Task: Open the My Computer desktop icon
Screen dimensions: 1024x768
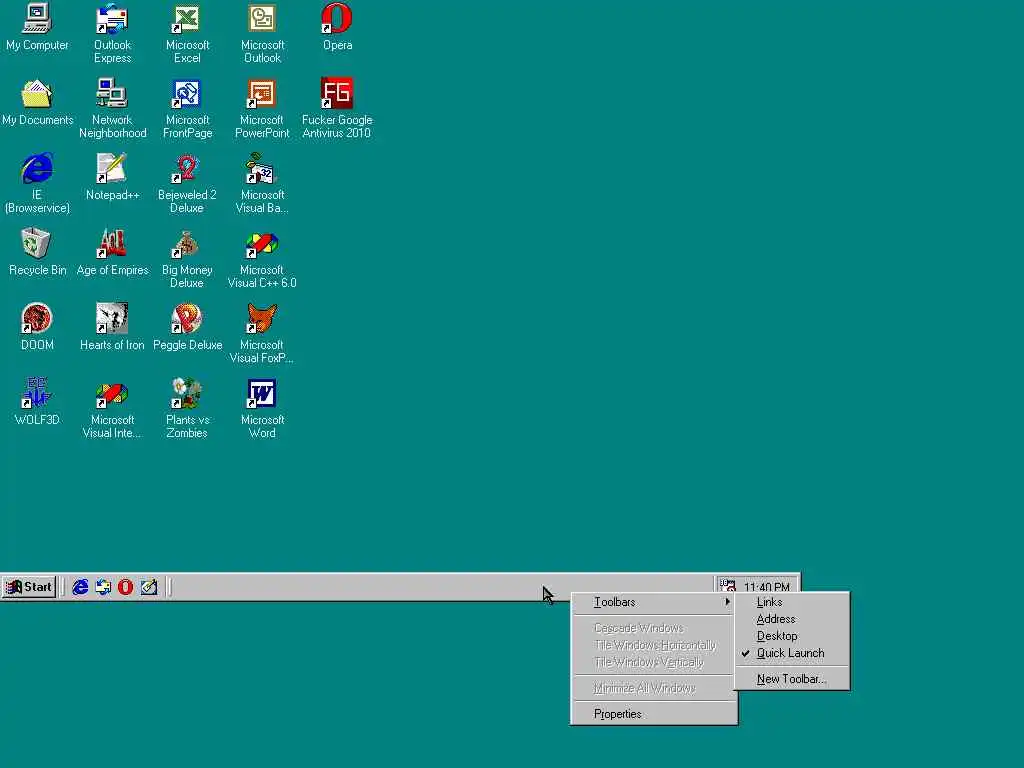Action: pyautogui.click(x=37, y=28)
